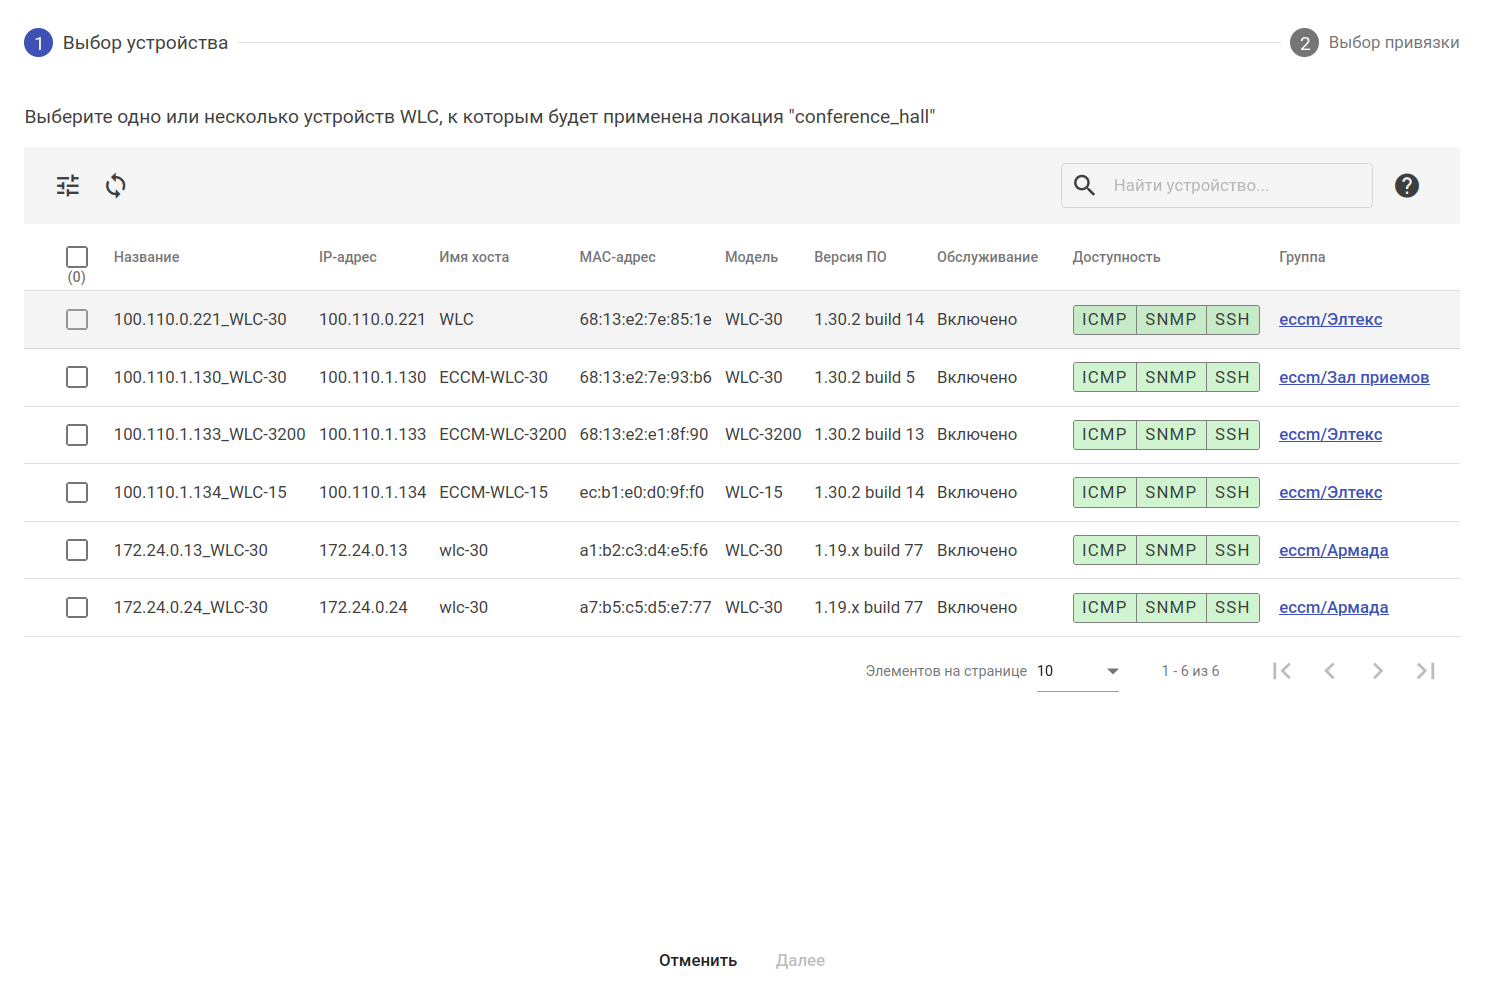The image size is (1485, 1007).
Task: Toggle the select-all devices checkbox
Action: [77, 257]
